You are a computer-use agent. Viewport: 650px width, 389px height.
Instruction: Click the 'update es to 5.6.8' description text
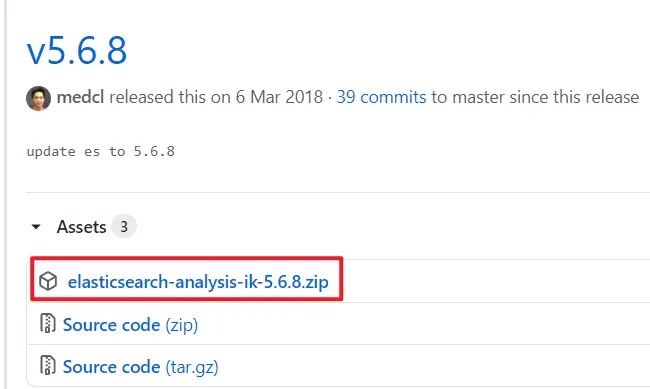[101, 151]
